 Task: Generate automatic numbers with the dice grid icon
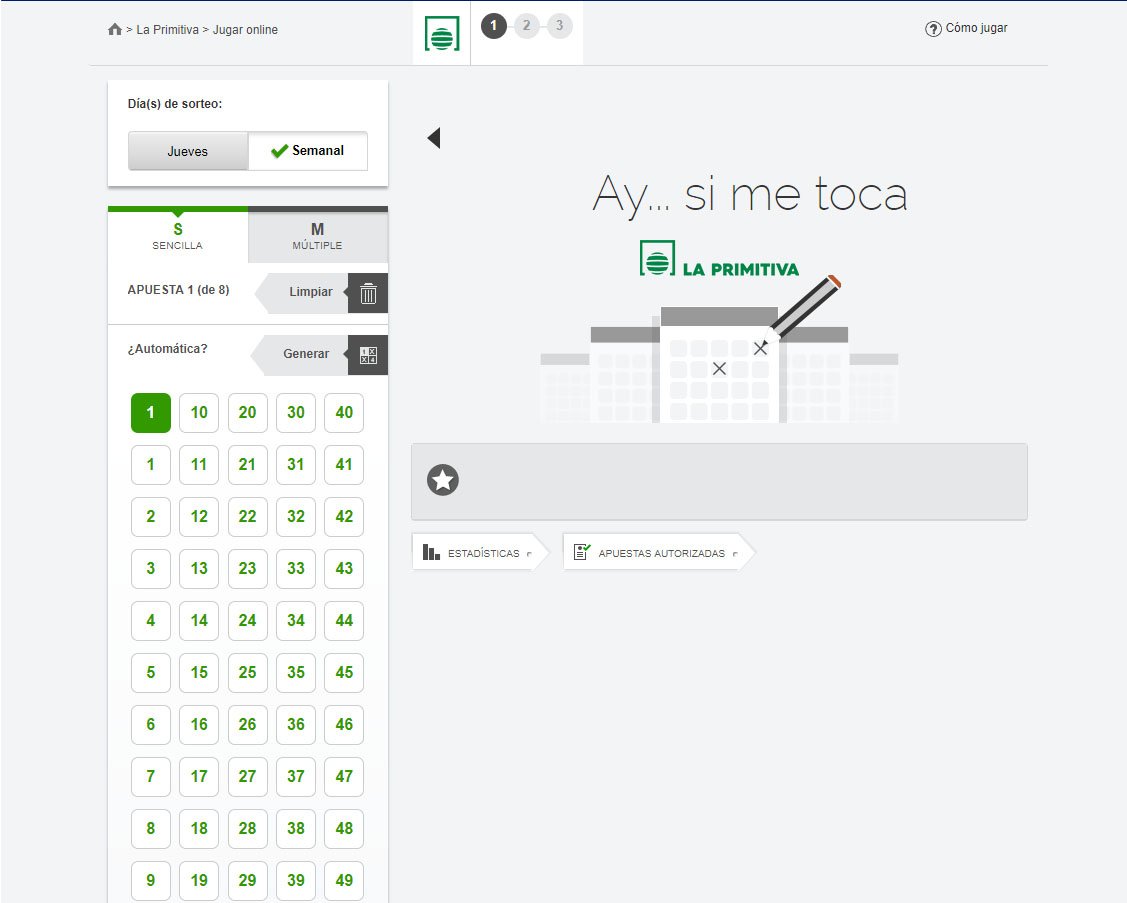click(368, 355)
